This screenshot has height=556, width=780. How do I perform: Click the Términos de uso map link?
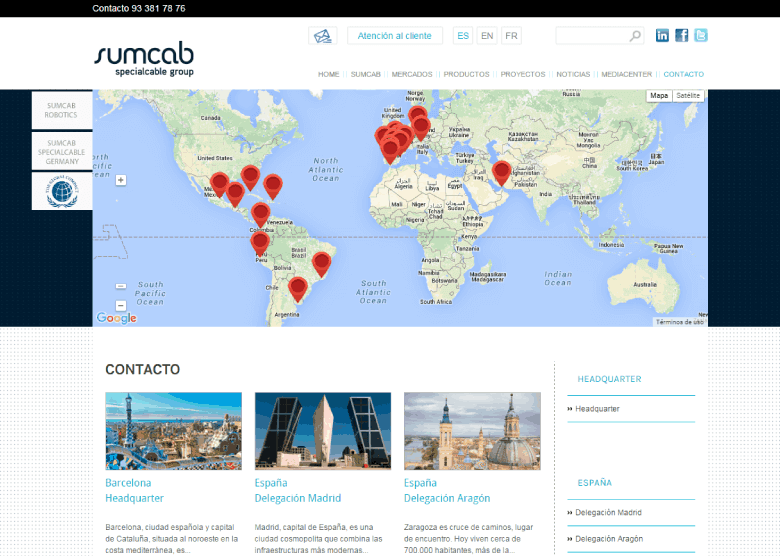pos(680,322)
